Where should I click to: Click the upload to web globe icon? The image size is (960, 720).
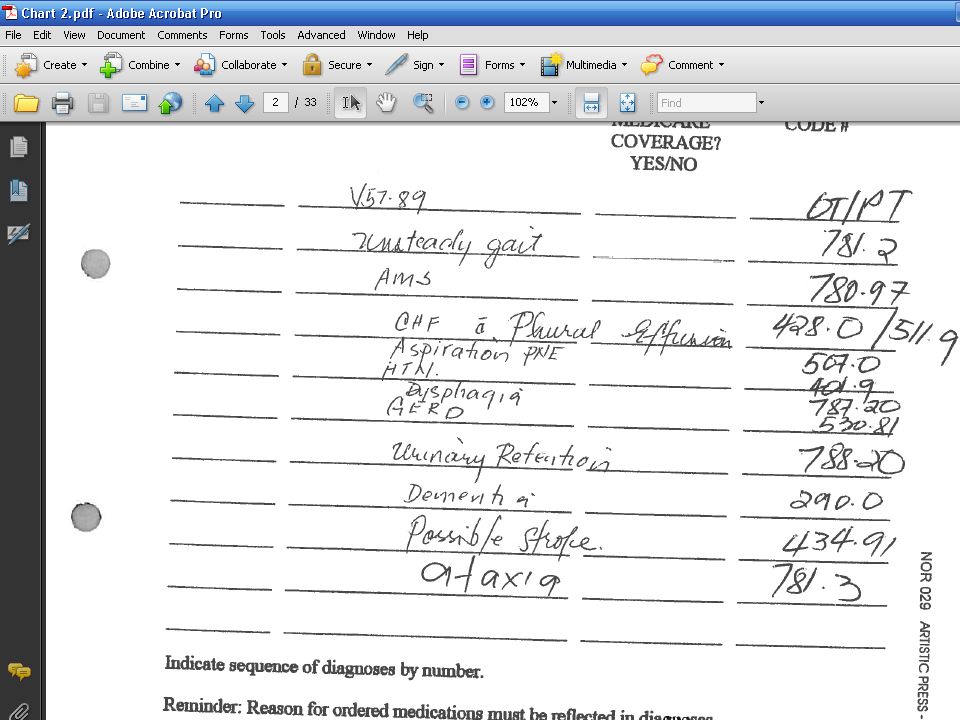170,103
